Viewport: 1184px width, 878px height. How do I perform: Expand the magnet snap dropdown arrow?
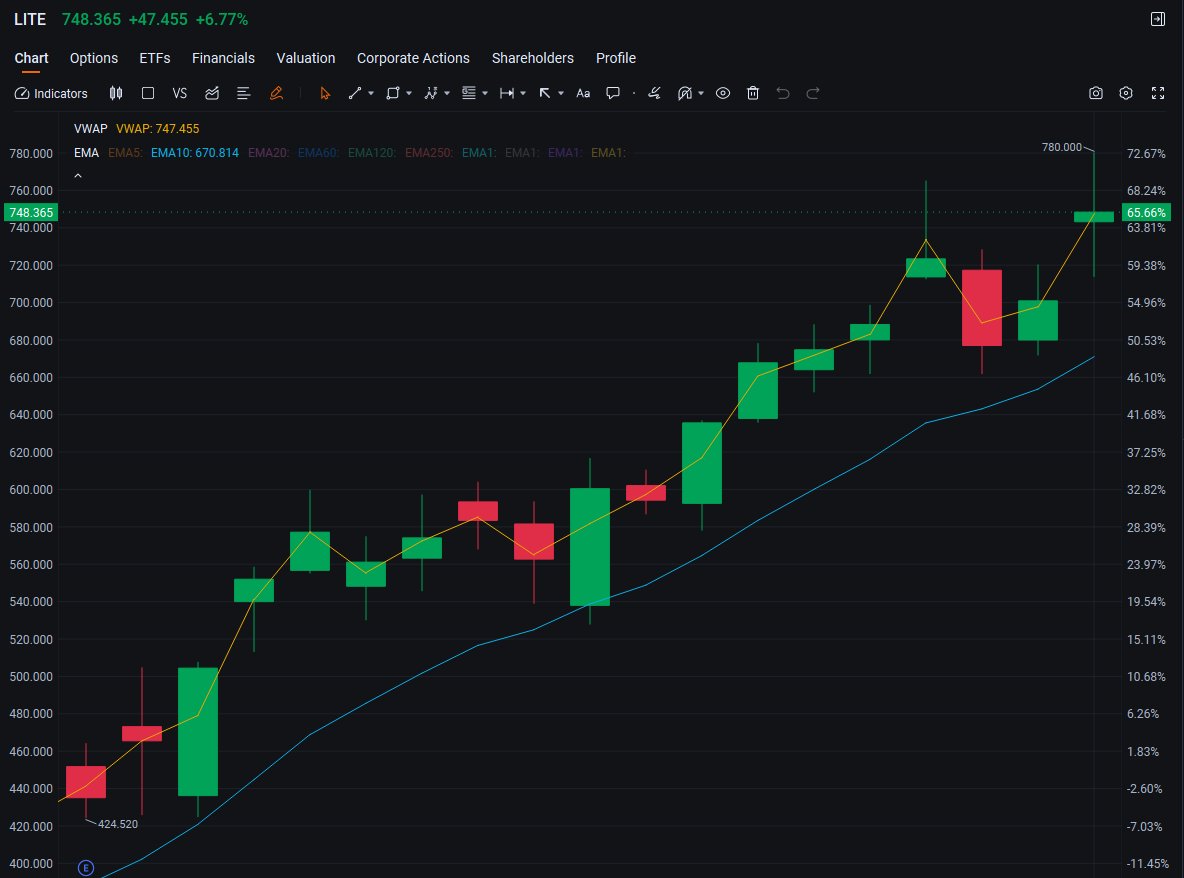[701, 94]
